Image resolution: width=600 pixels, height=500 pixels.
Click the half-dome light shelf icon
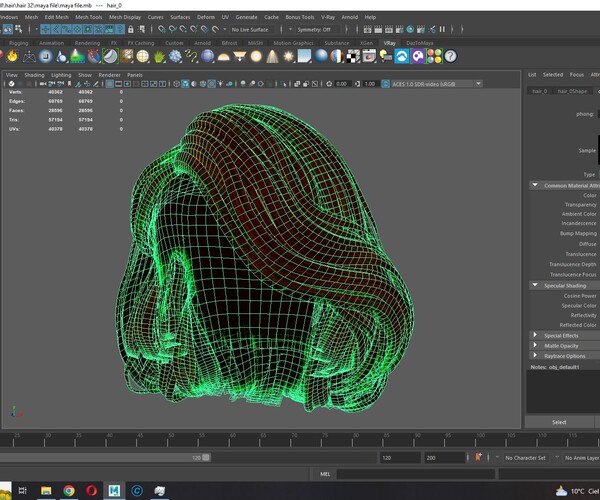[x=223, y=57]
